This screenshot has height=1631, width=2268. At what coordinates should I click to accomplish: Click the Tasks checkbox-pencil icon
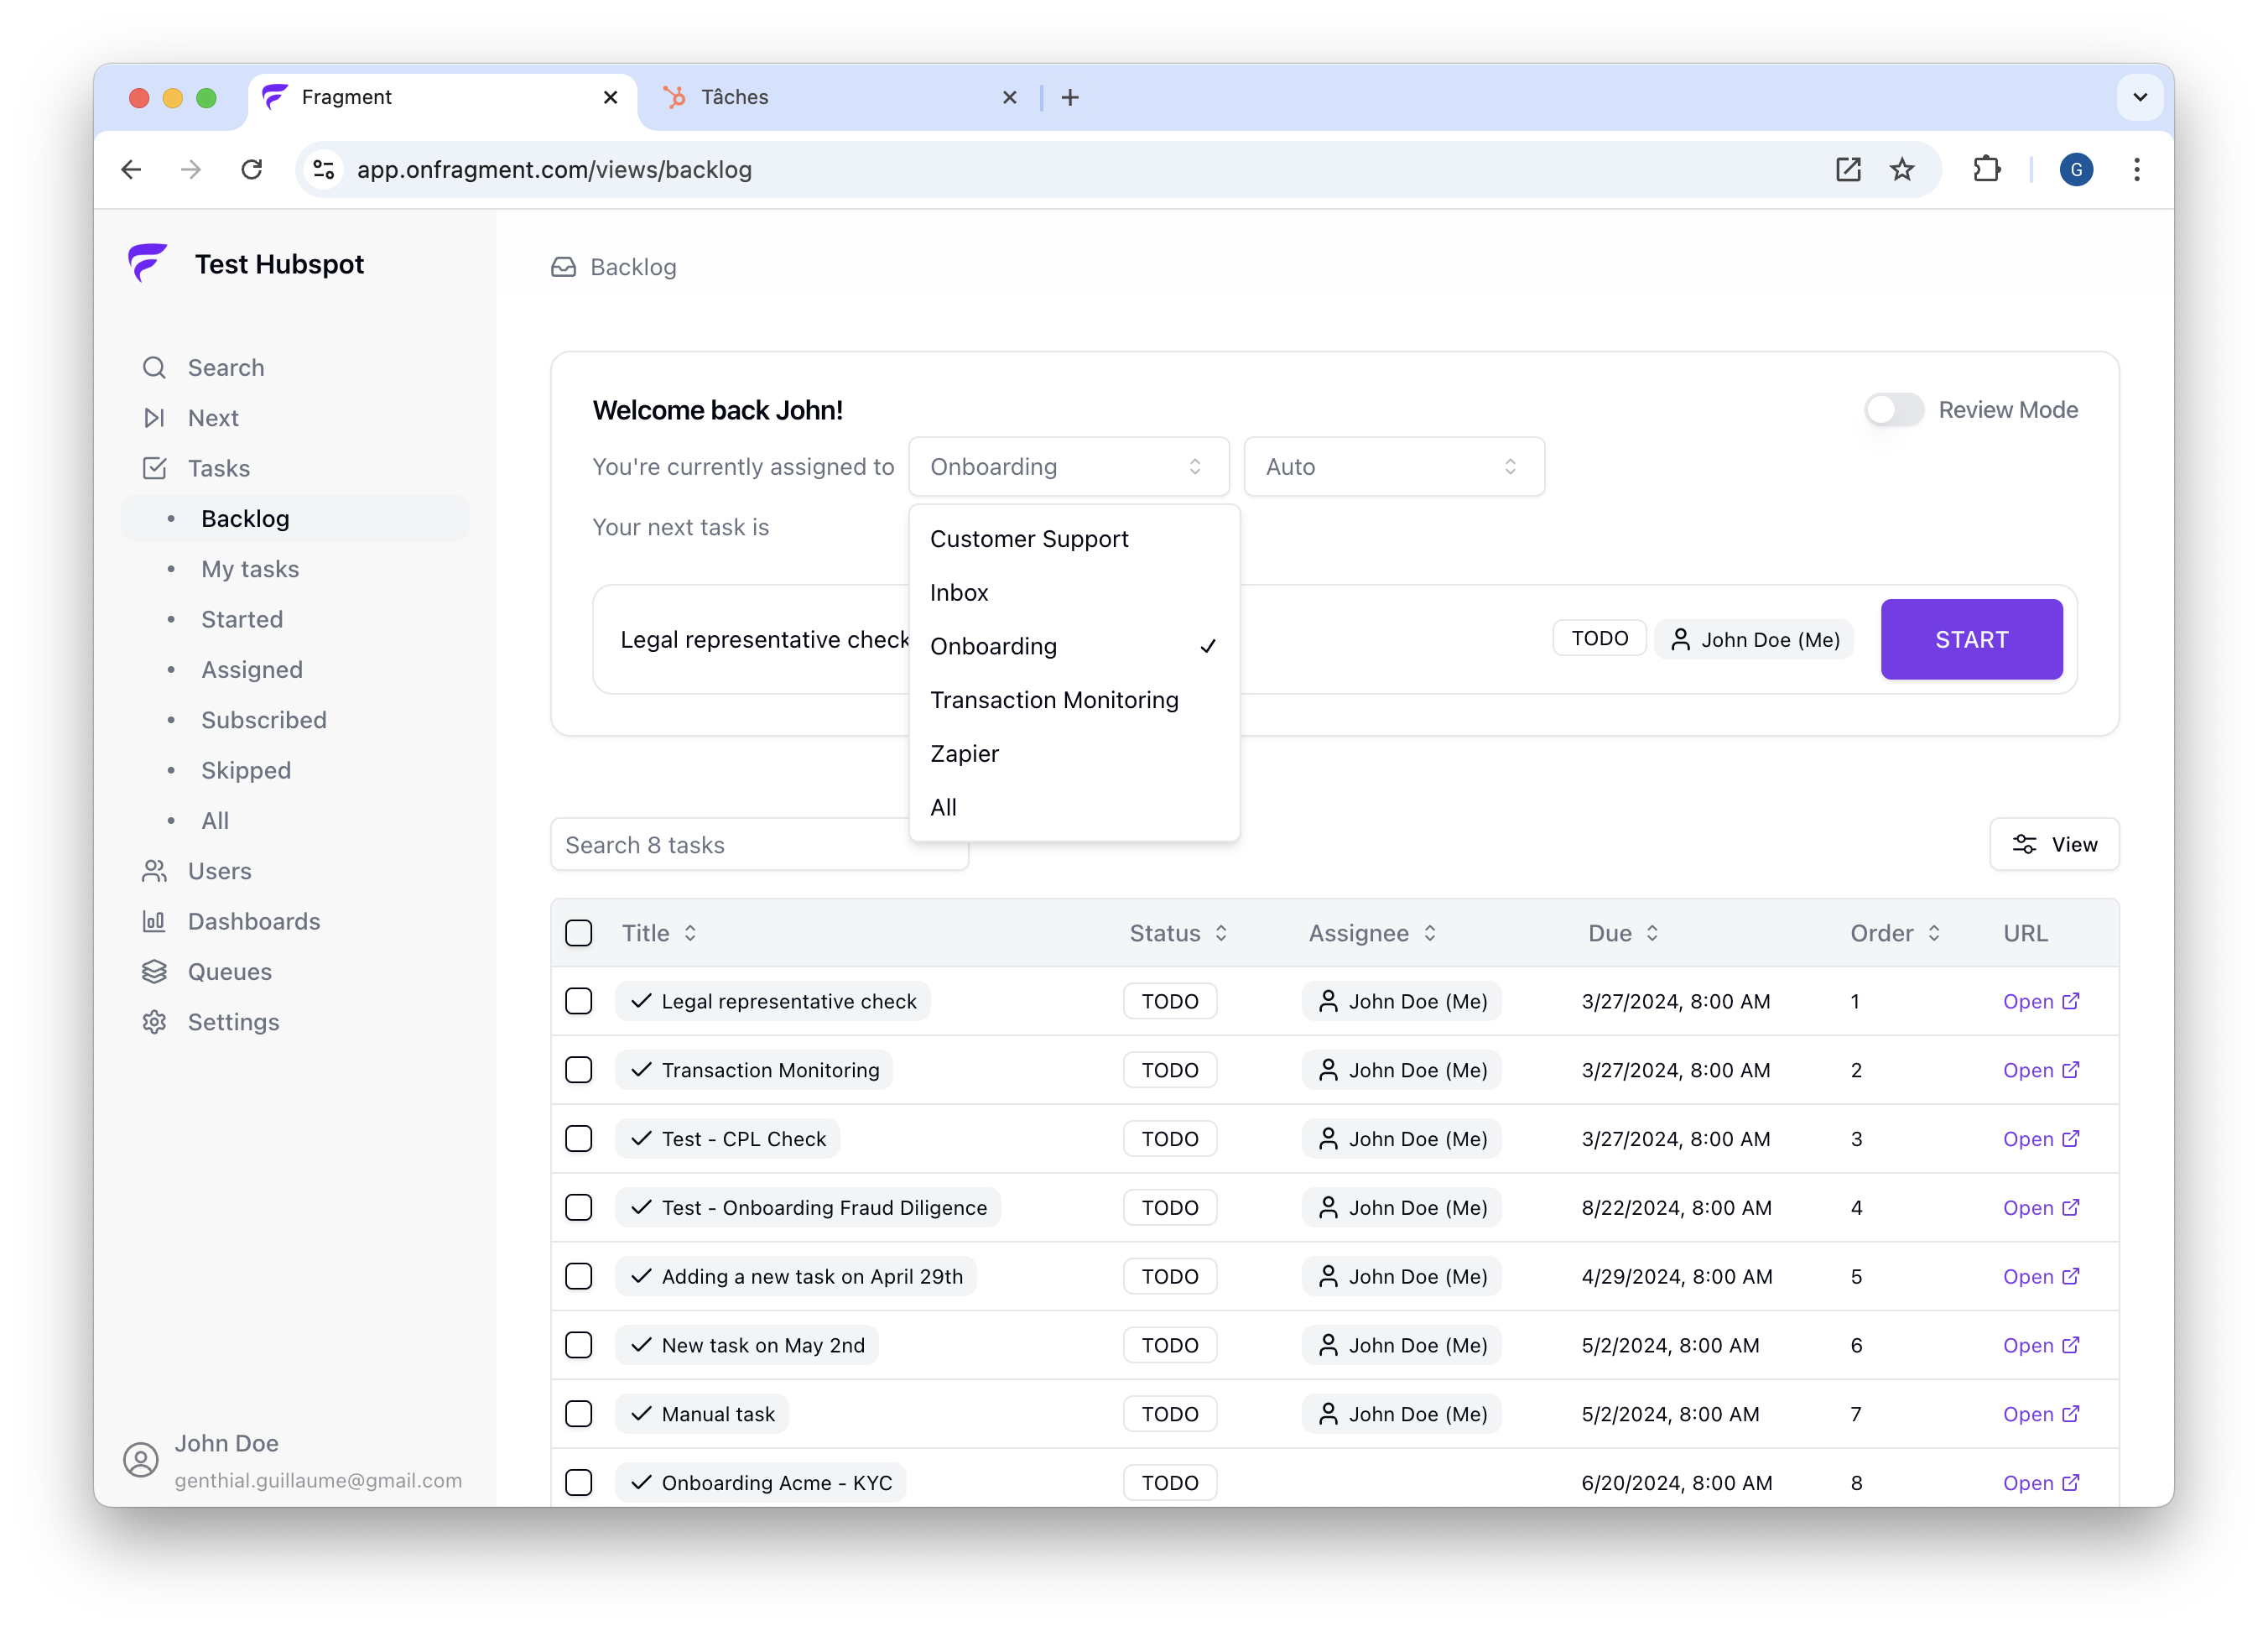coord(154,468)
